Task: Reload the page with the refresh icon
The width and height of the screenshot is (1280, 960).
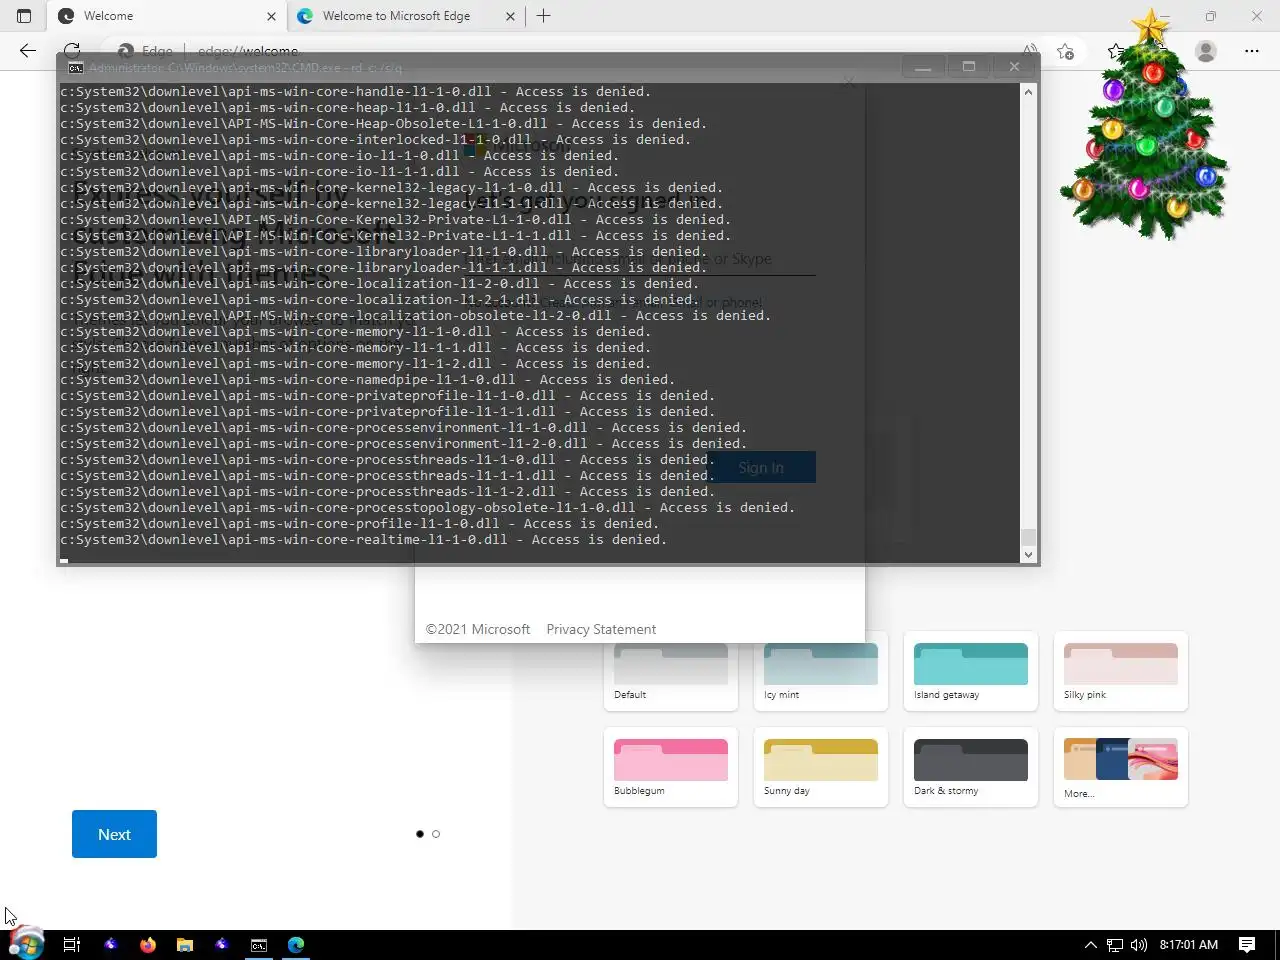Action: point(72,51)
